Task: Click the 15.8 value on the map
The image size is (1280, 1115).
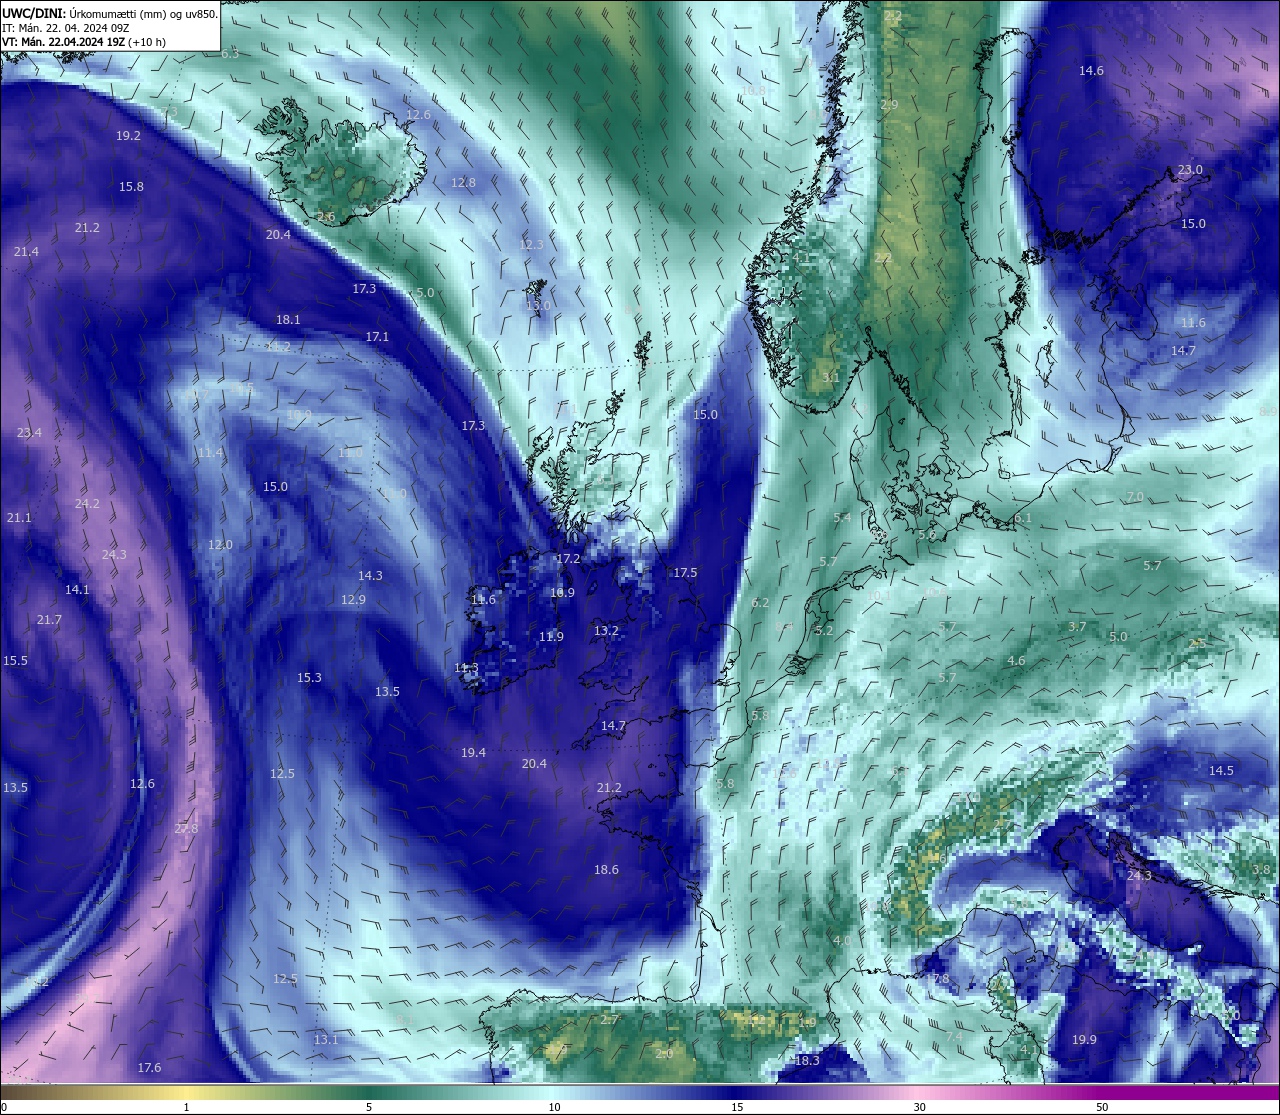Action: pyautogui.click(x=131, y=187)
